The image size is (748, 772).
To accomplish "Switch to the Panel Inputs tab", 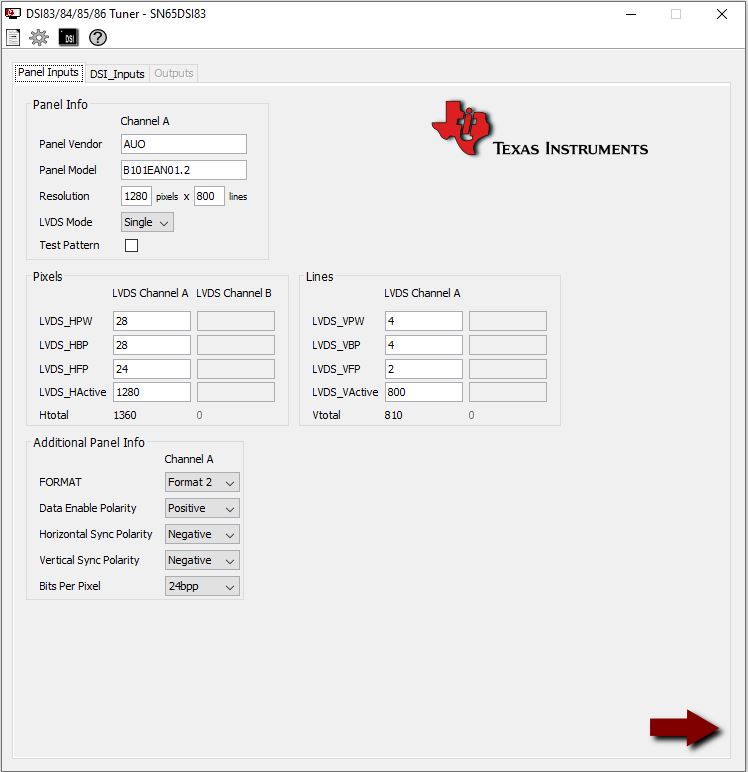I will coord(48,72).
